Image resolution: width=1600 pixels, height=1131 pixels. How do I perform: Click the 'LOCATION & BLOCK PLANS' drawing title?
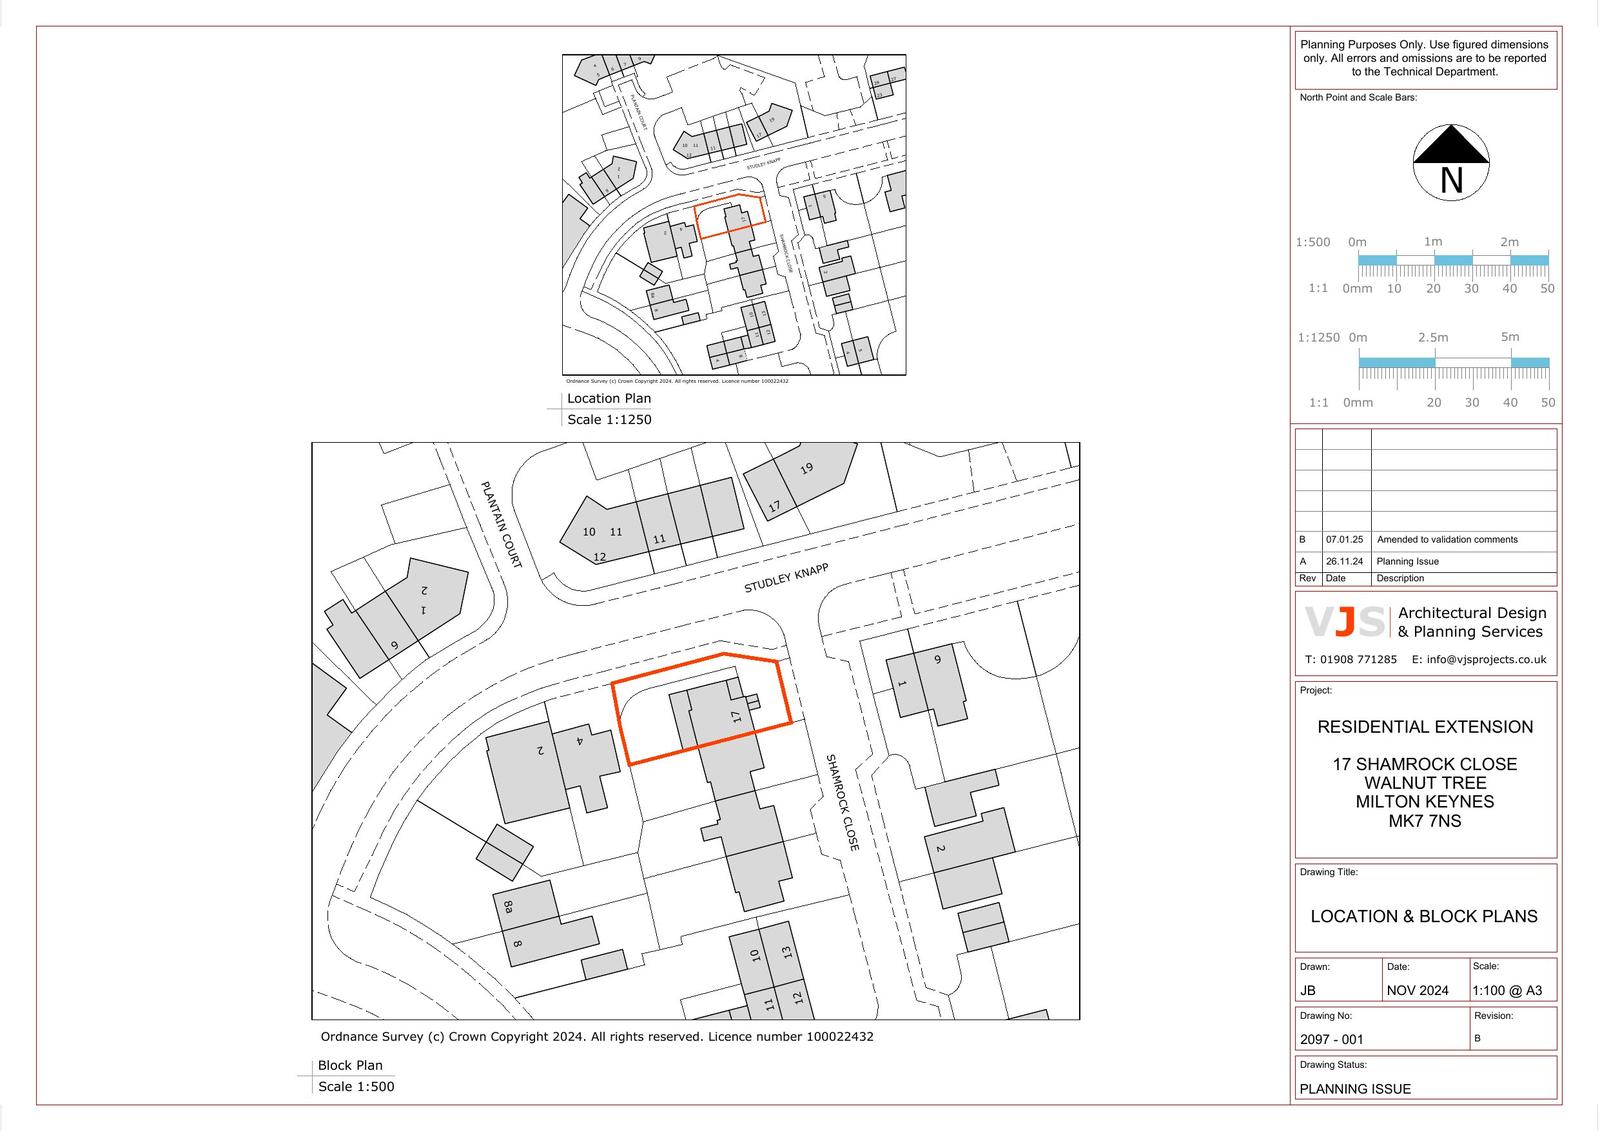point(1424,916)
